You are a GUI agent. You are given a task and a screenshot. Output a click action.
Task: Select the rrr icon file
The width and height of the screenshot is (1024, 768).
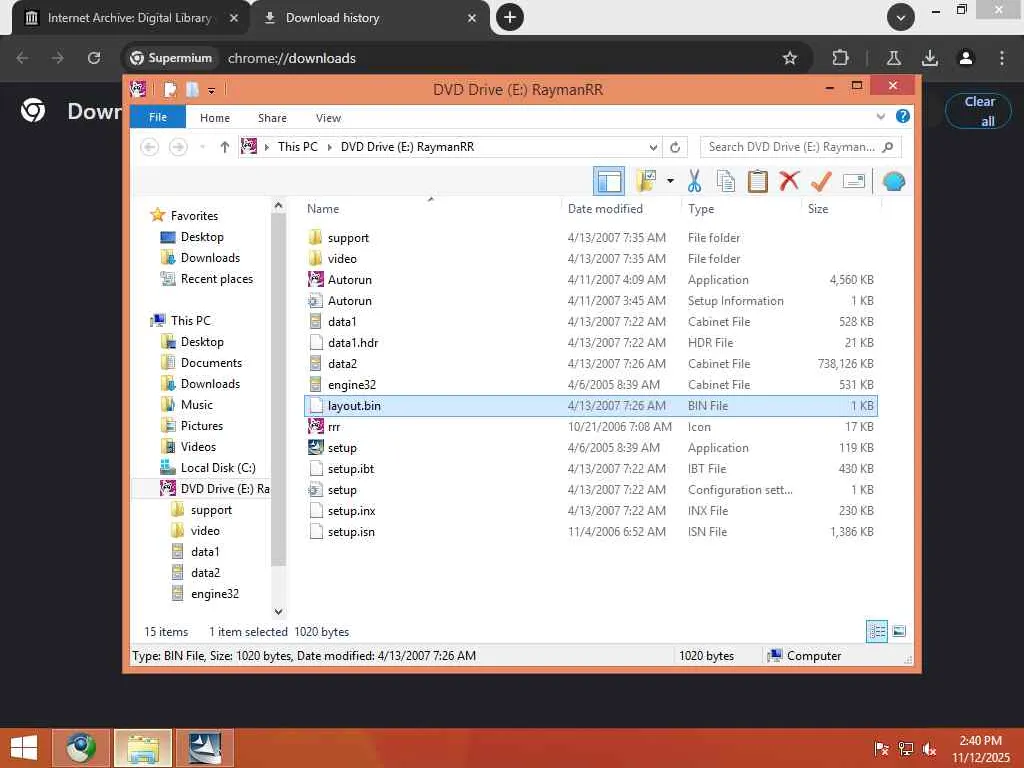590,426
